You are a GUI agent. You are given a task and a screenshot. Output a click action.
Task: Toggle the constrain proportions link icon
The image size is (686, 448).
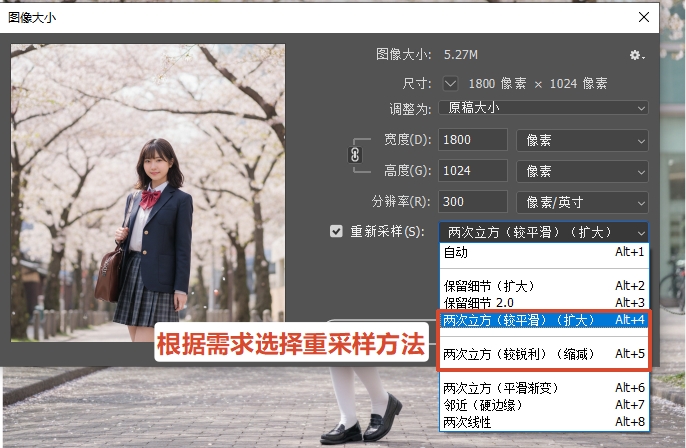coord(355,155)
